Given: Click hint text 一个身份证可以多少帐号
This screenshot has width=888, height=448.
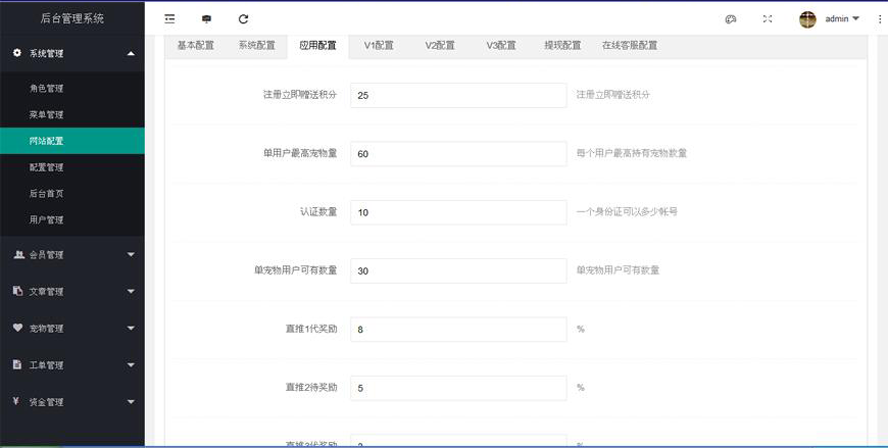Looking at the screenshot, I should click(627, 212).
